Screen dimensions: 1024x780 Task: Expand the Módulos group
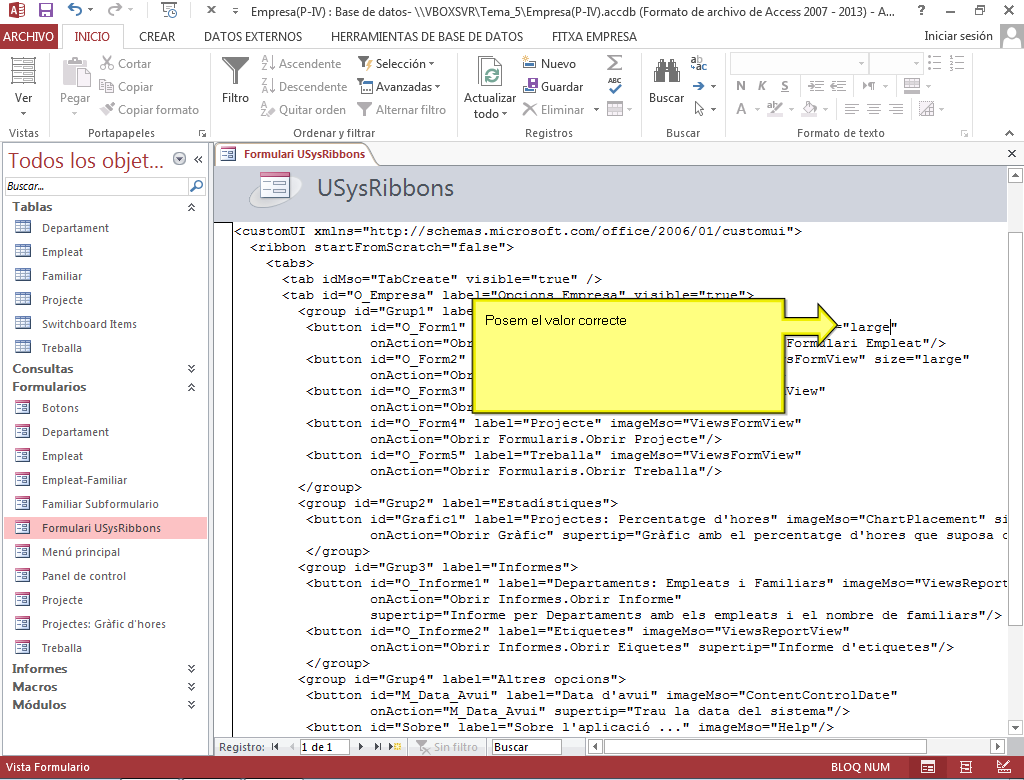(x=191, y=705)
